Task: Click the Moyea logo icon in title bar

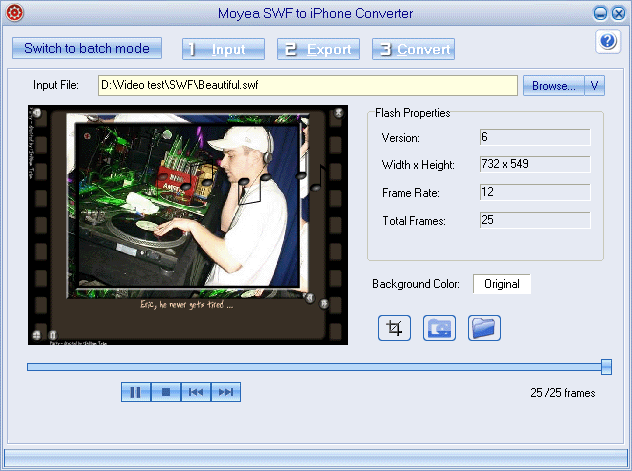Action: [13, 13]
